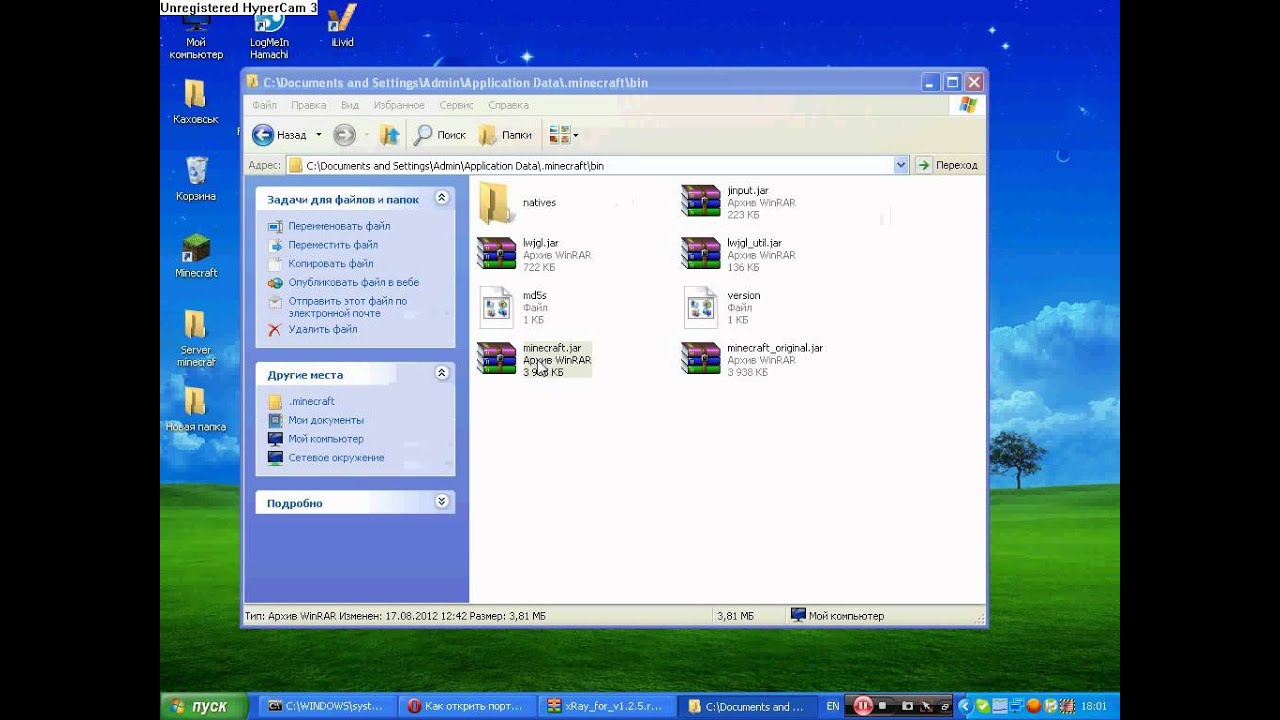Open the Правка menu
This screenshot has height=720, width=1280.
click(309, 105)
